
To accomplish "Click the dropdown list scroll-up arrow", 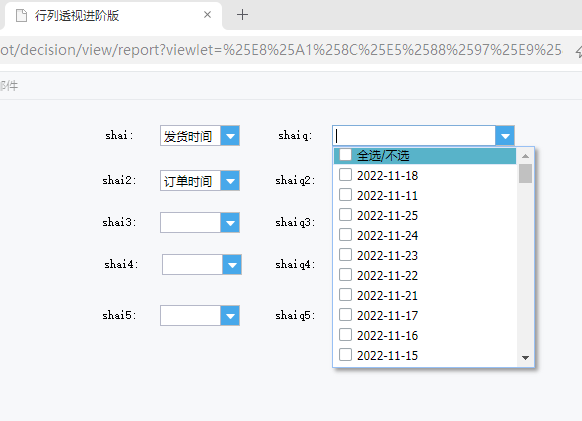I will point(525,156).
